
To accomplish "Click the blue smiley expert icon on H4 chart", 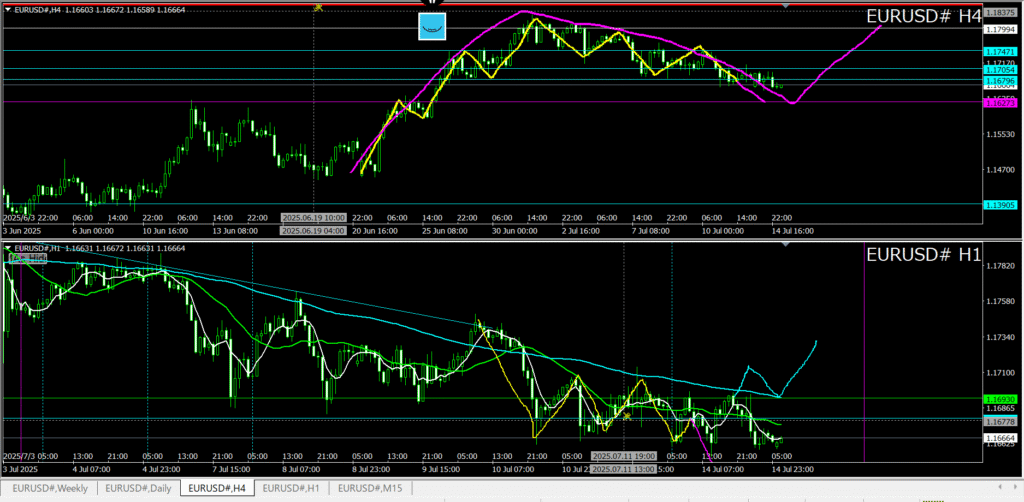I will coord(432,27).
